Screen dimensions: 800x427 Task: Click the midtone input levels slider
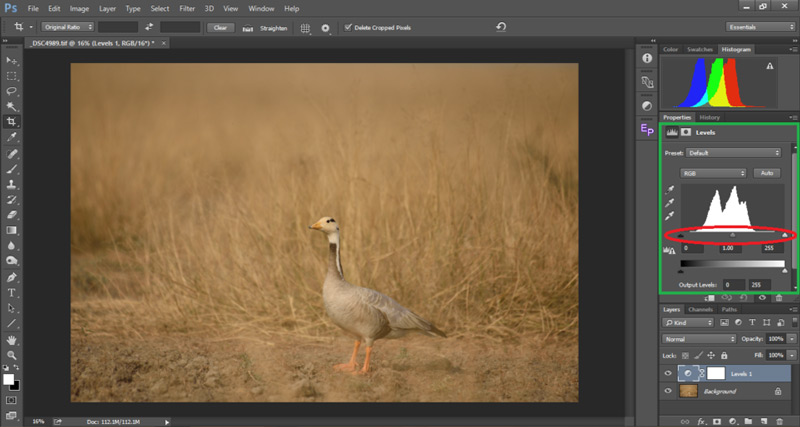pos(733,235)
